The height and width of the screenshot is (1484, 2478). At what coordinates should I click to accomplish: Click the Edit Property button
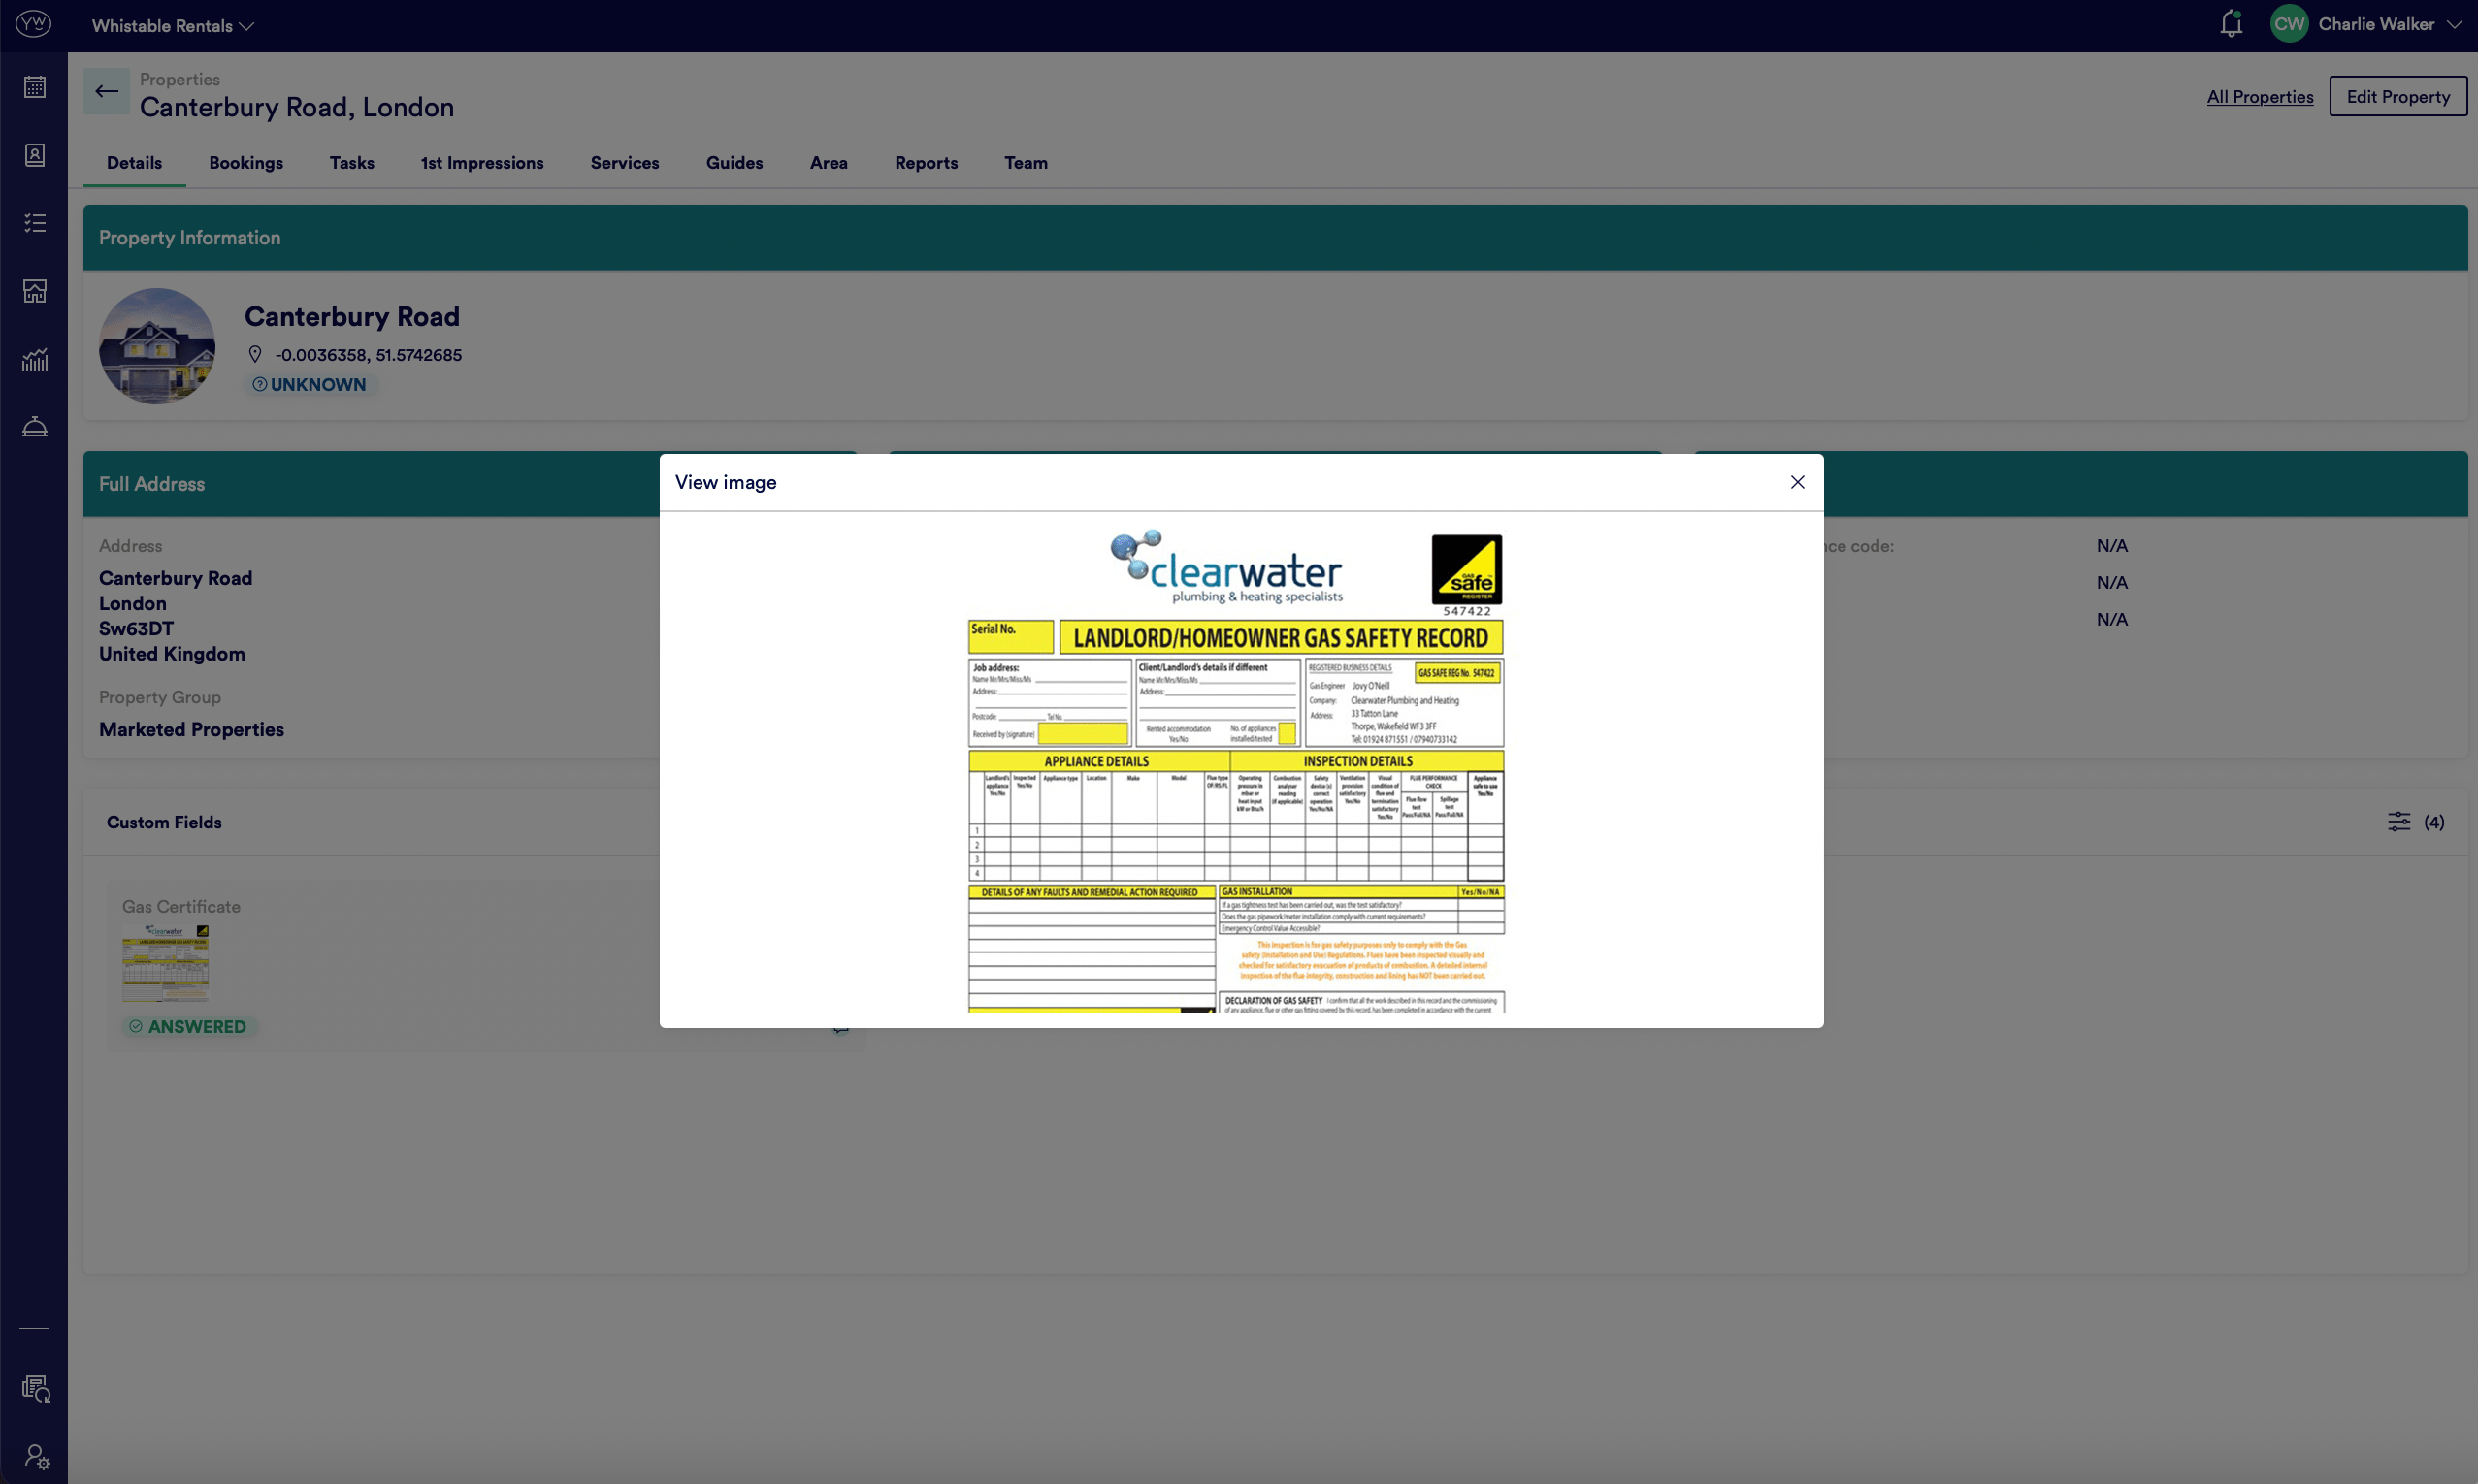[x=2398, y=97]
